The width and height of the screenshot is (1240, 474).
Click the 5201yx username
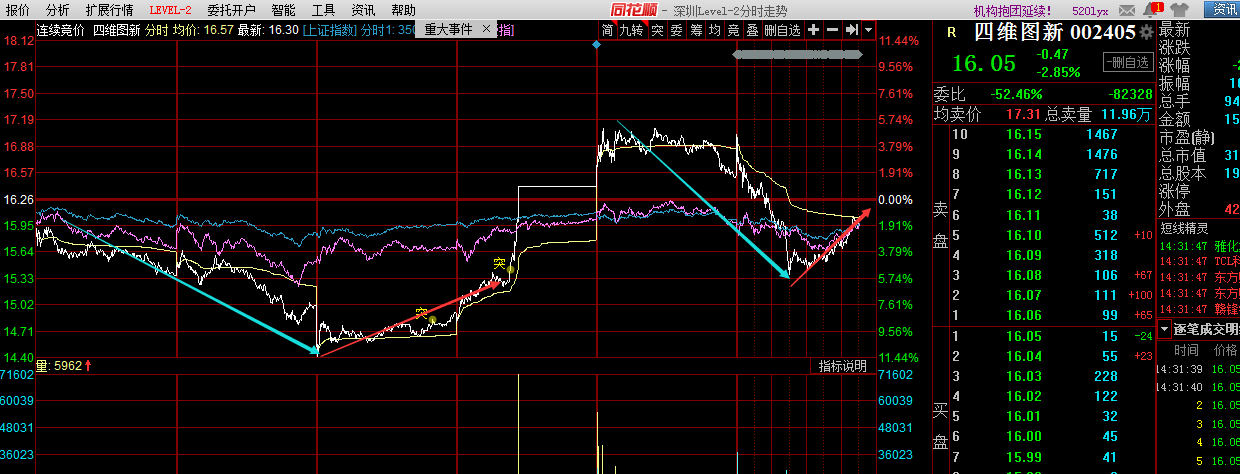(1088, 10)
